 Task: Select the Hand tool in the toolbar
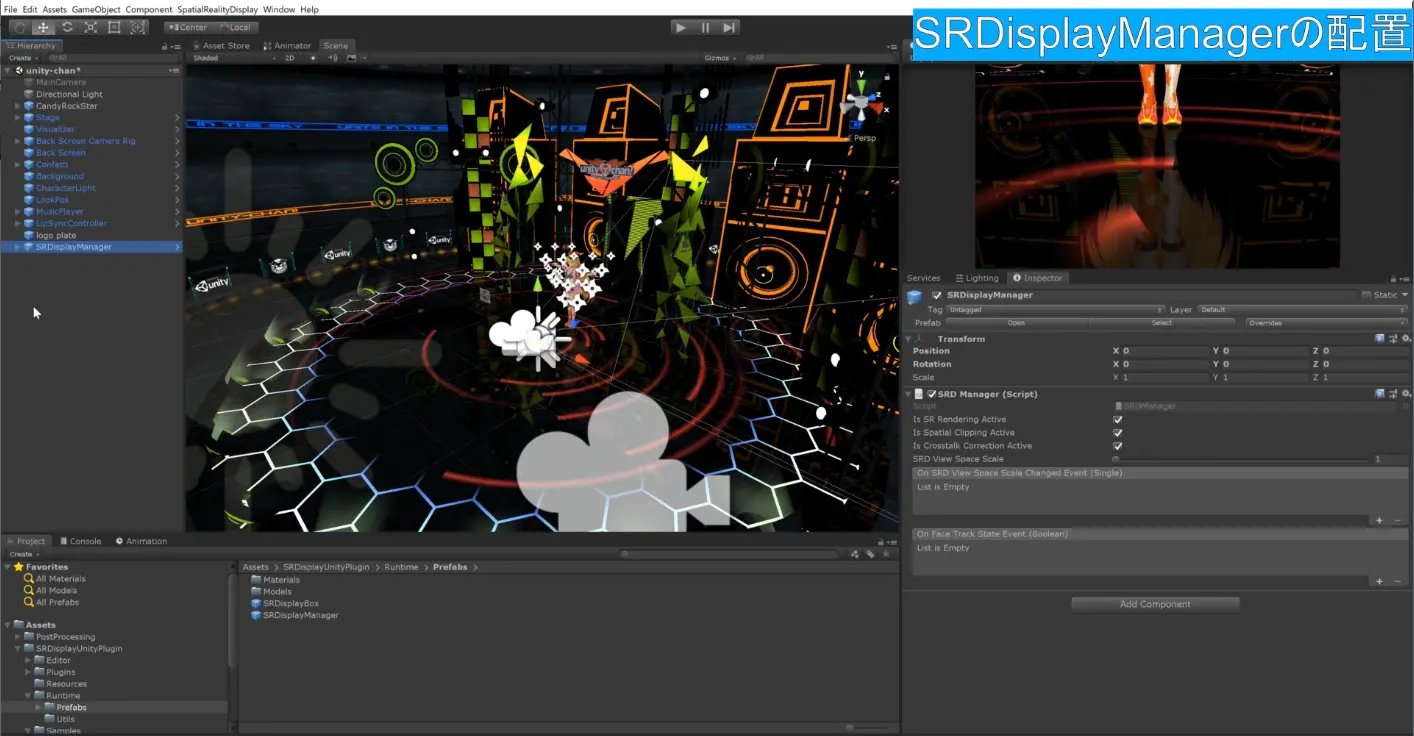(19, 27)
